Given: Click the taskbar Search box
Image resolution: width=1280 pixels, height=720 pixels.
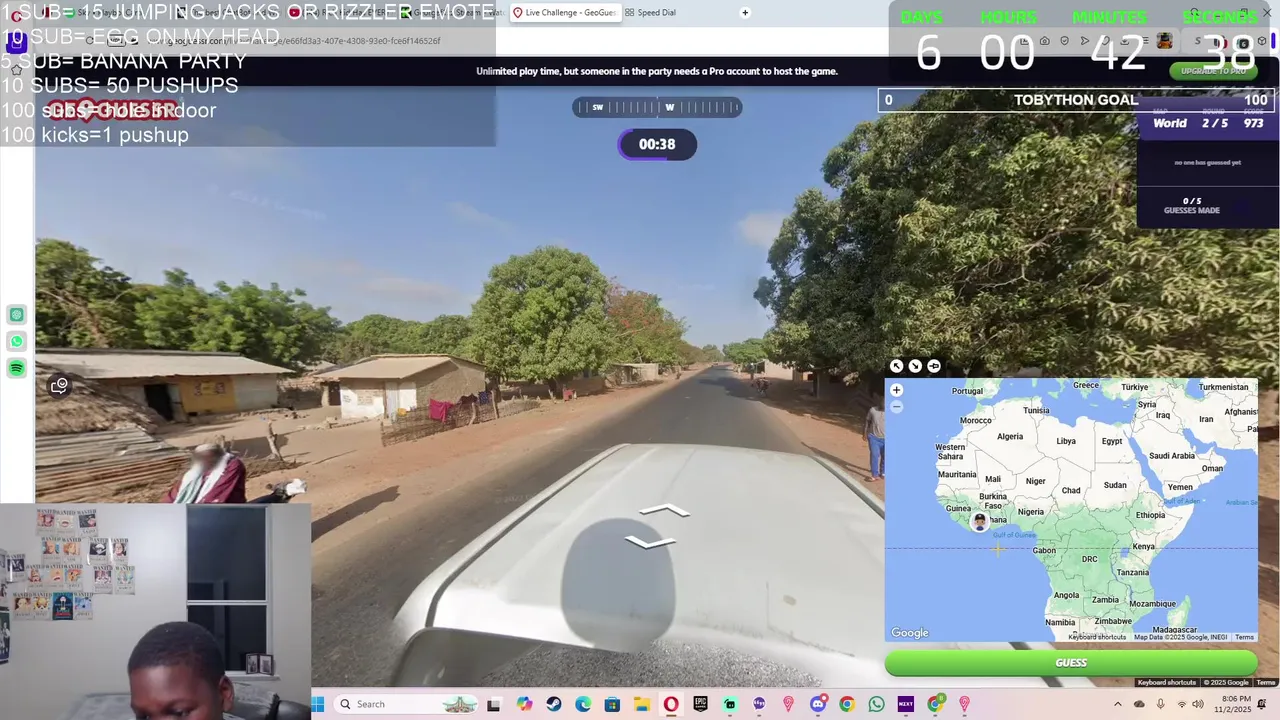Looking at the screenshot, I should pyautogui.click(x=407, y=704).
